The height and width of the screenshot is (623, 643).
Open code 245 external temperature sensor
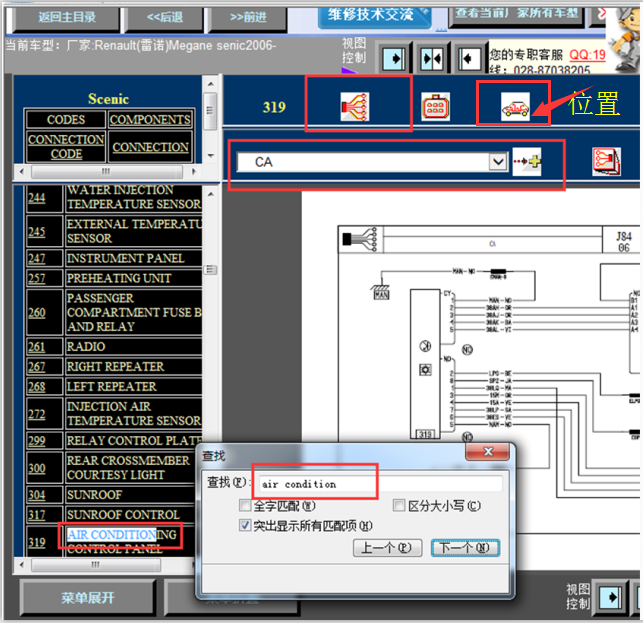[x=36, y=231]
